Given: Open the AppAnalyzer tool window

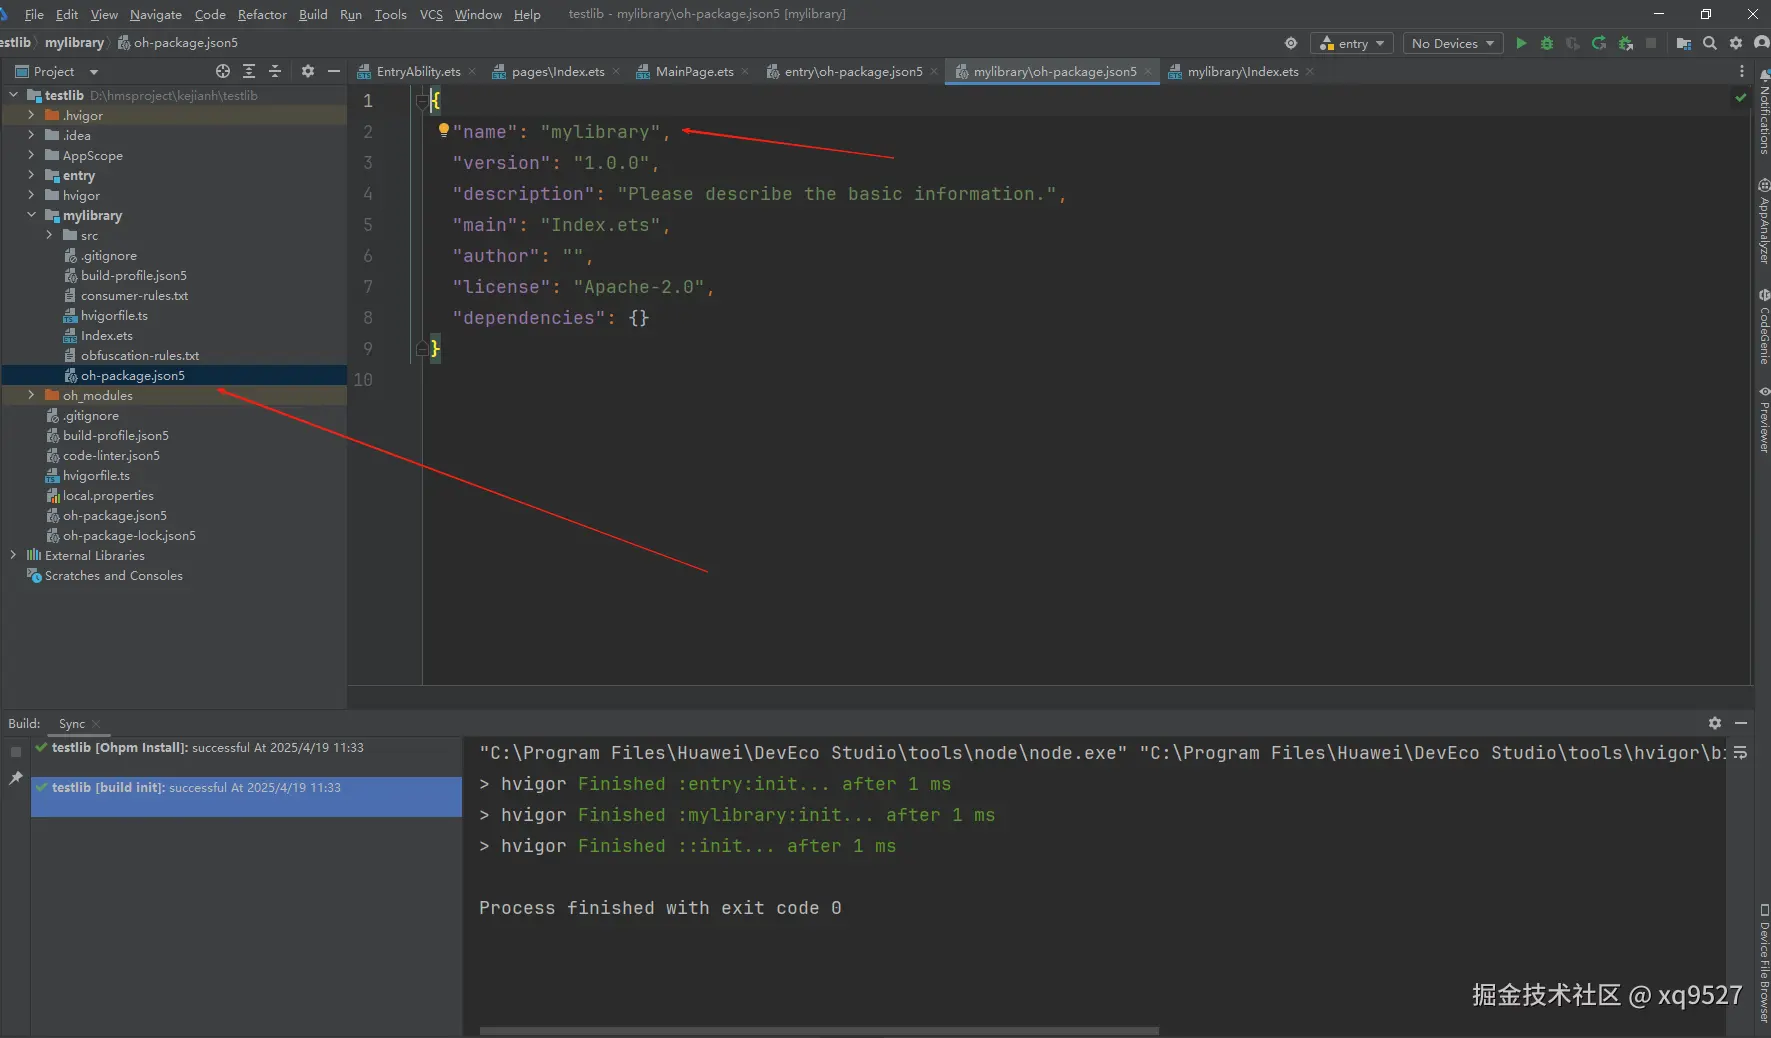Looking at the screenshot, I should [1763, 221].
